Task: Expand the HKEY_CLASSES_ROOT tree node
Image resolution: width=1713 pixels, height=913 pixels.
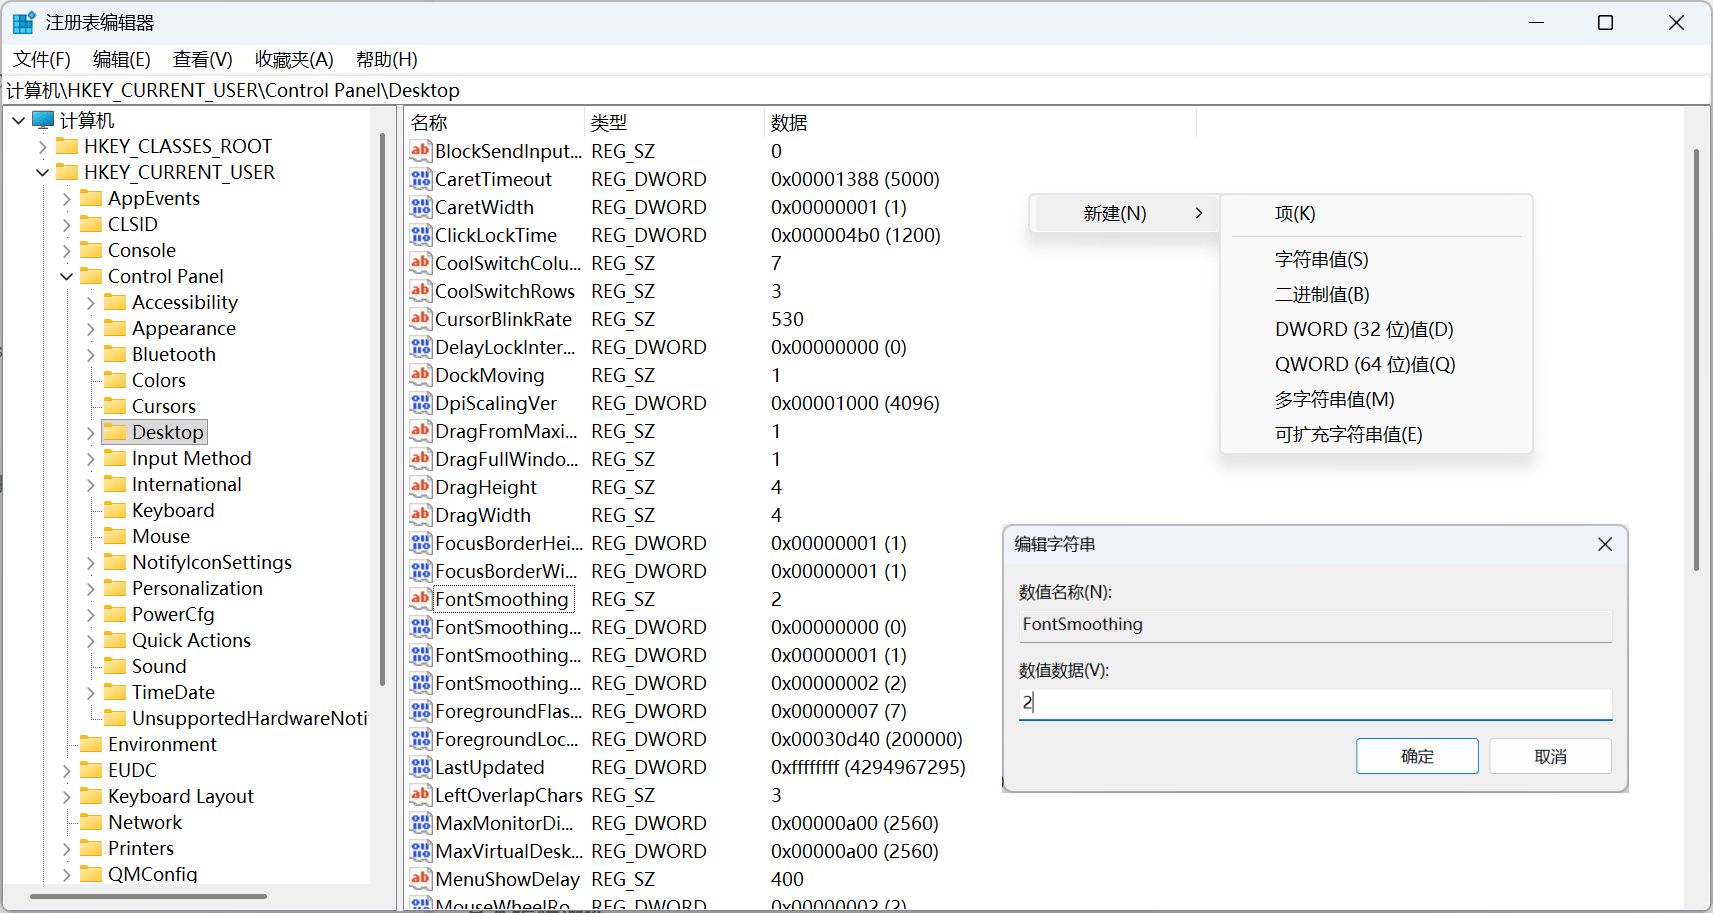Action: pyautogui.click(x=43, y=147)
